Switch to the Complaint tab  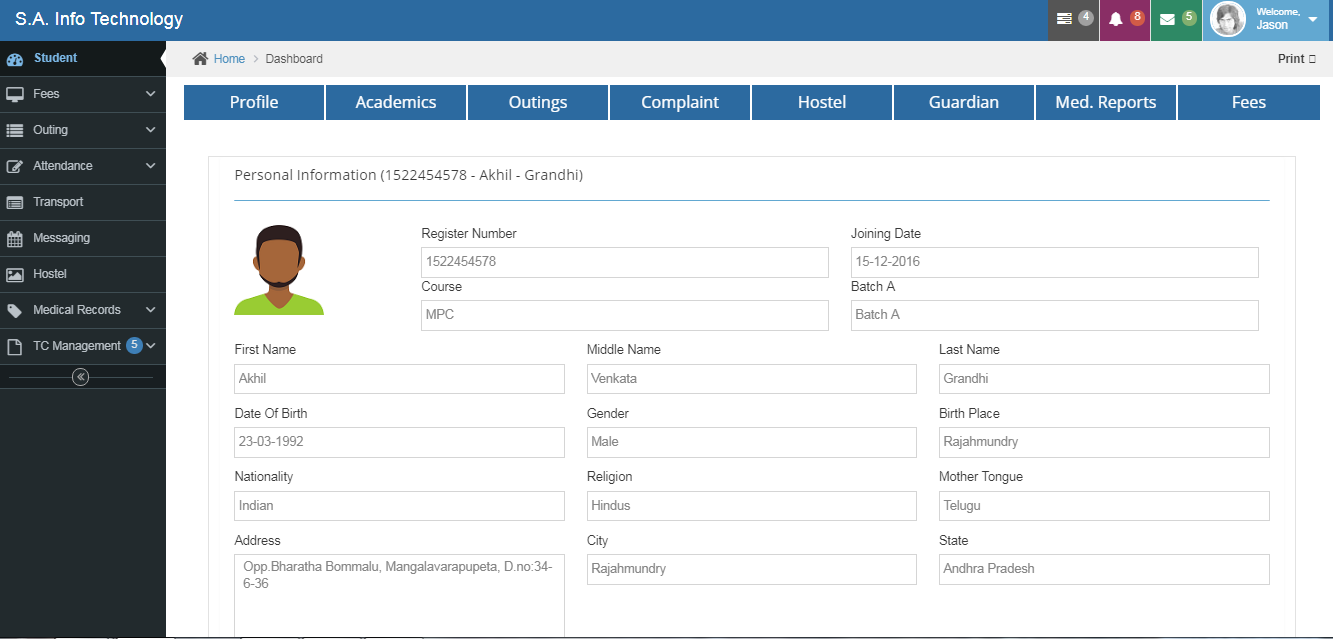tap(680, 102)
